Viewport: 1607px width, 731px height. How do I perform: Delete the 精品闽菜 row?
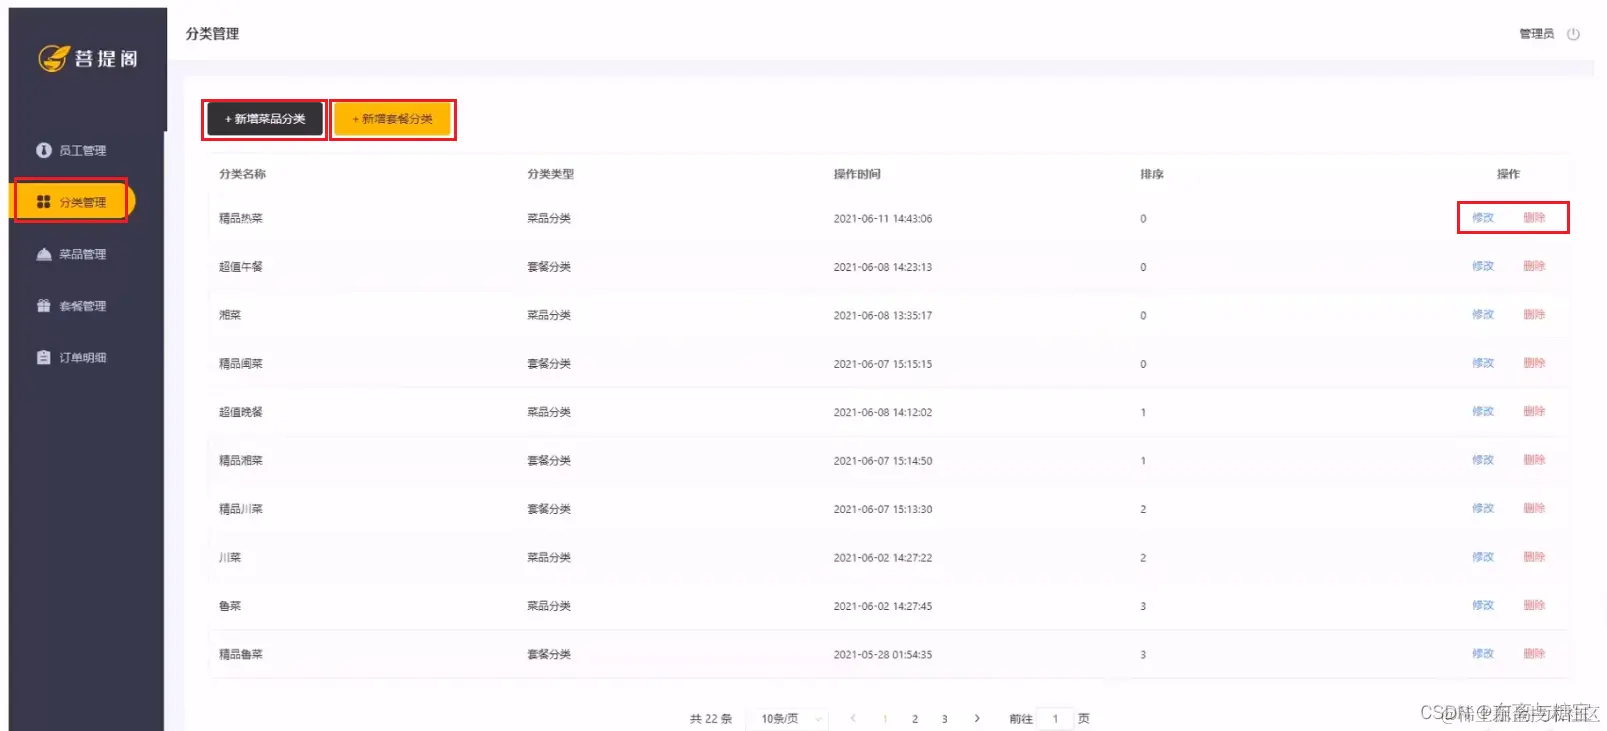click(x=1534, y=363)
